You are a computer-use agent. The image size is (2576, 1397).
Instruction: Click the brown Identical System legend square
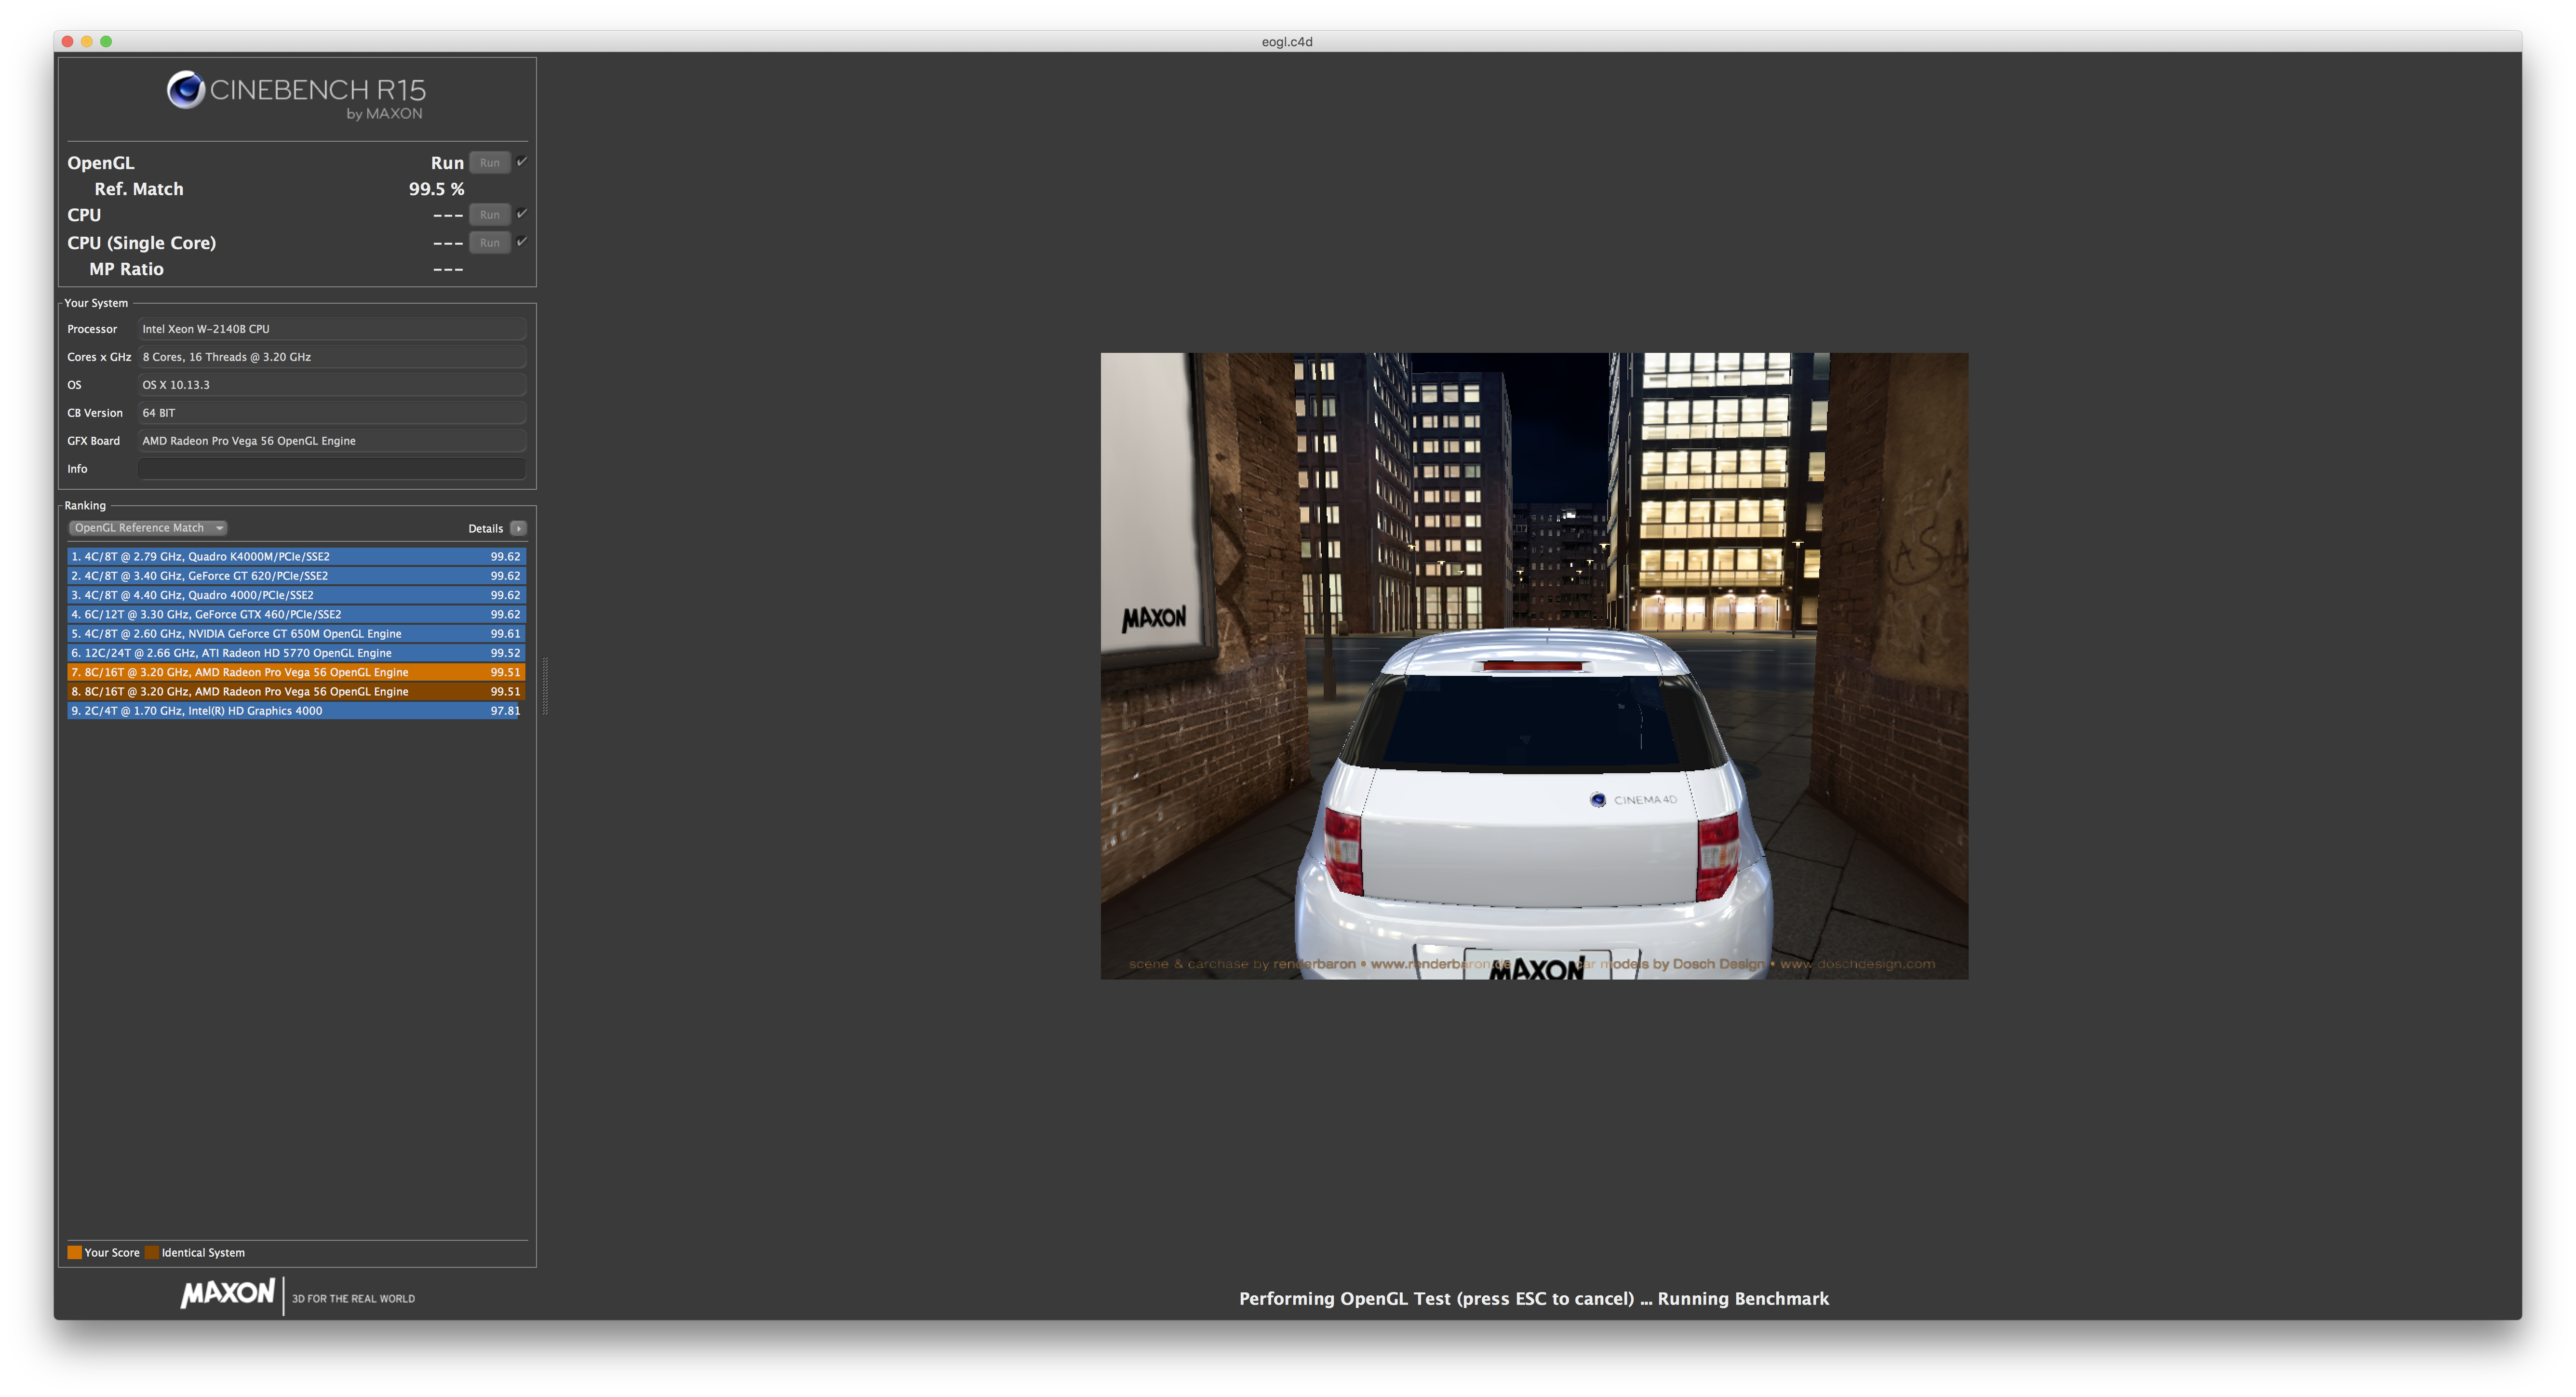pyautogui.click(x=152, y=1252)
